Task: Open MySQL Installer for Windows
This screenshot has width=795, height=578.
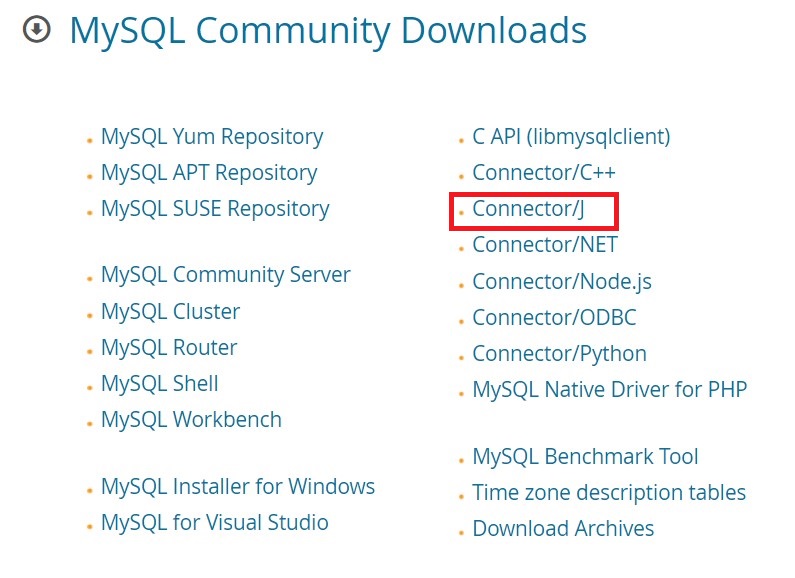Action: pos(238,487)
